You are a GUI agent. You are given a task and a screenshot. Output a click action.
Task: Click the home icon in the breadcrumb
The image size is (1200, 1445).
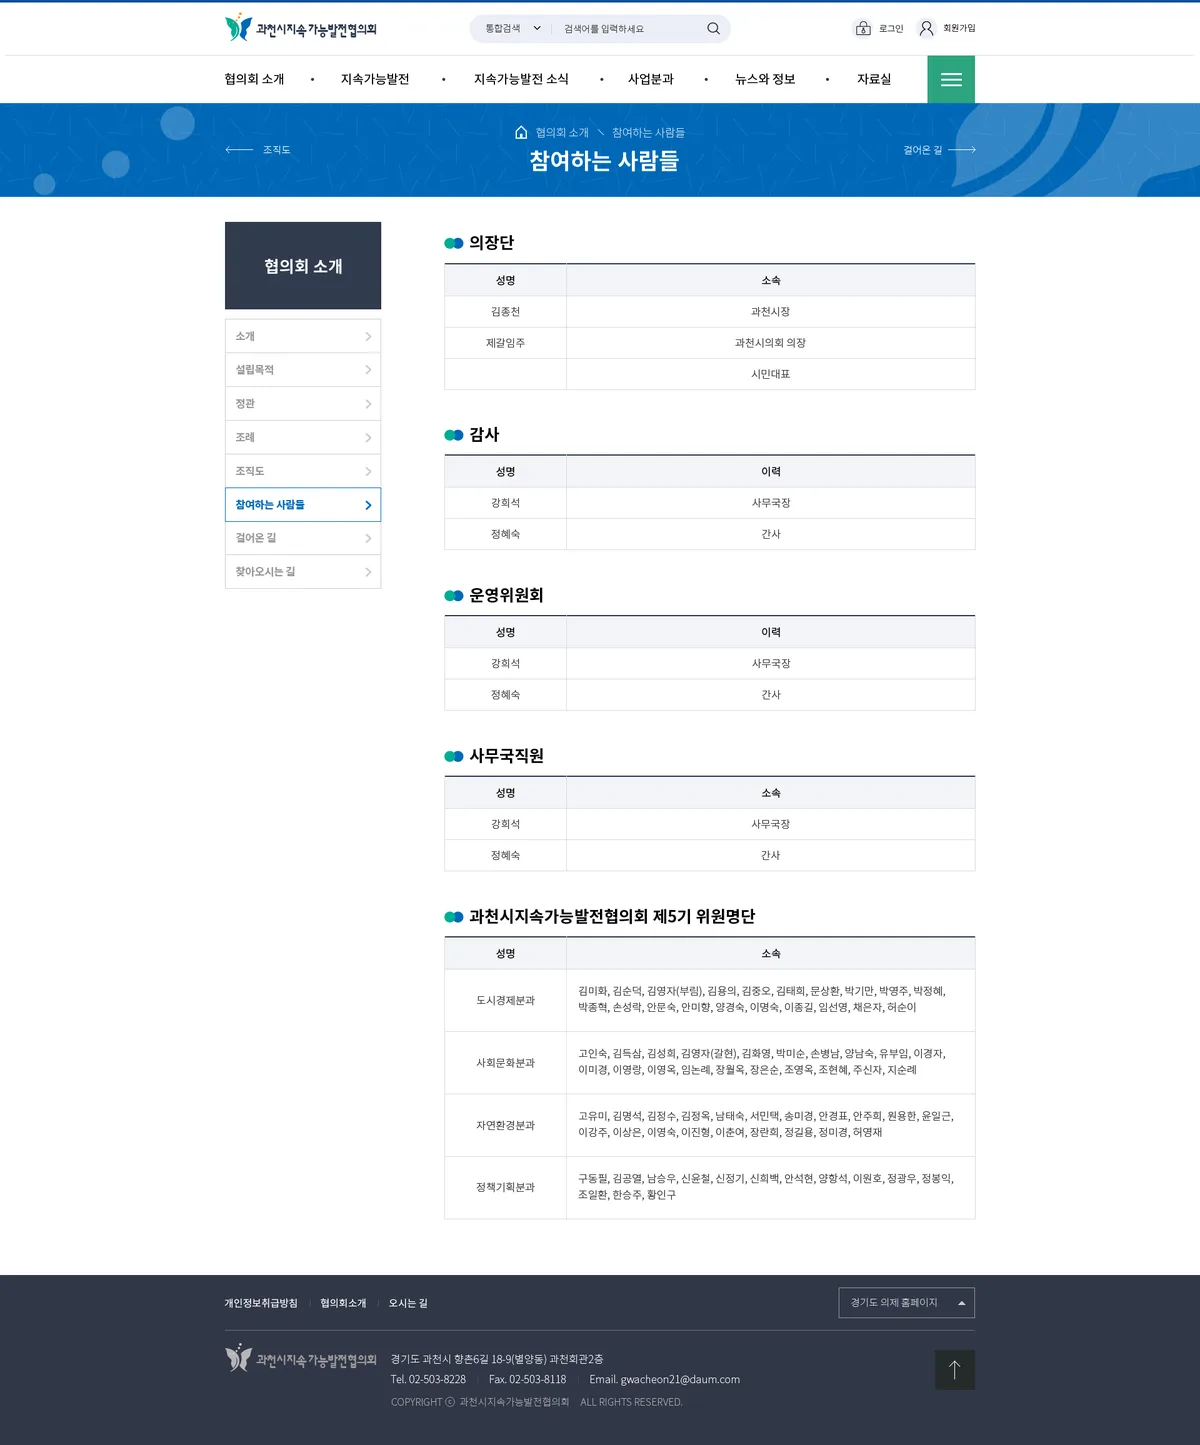click(x=521, y=132)
